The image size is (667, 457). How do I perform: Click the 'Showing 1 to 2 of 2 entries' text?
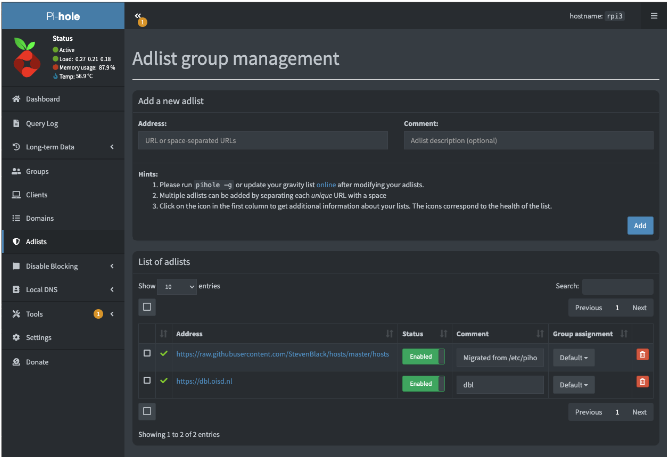(x=179, y=434)
